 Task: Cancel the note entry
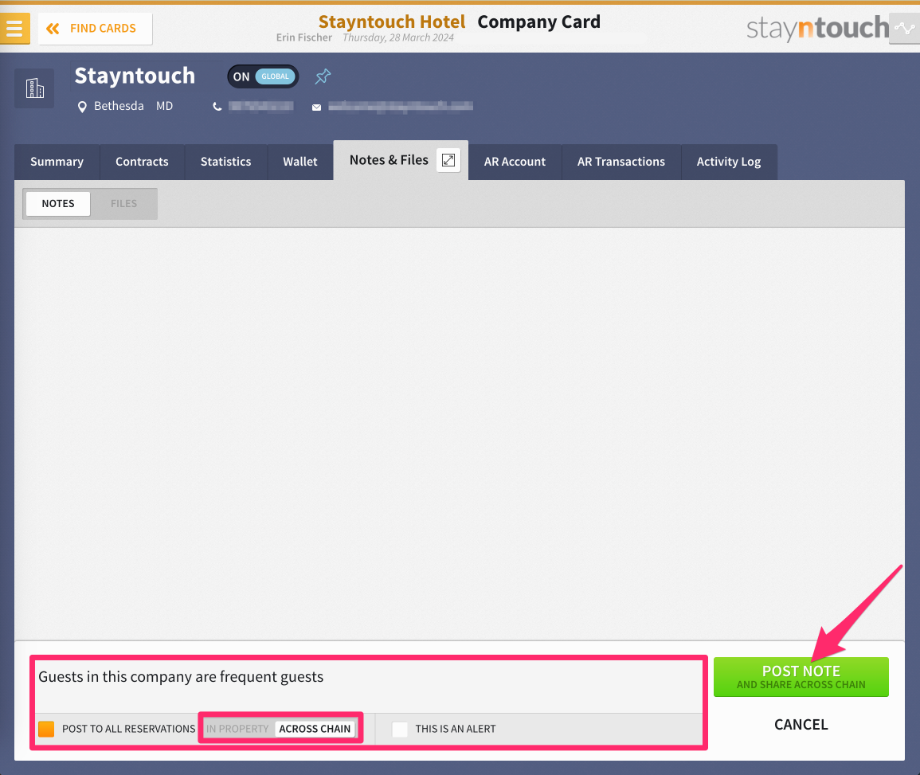(x=801, y=725)
